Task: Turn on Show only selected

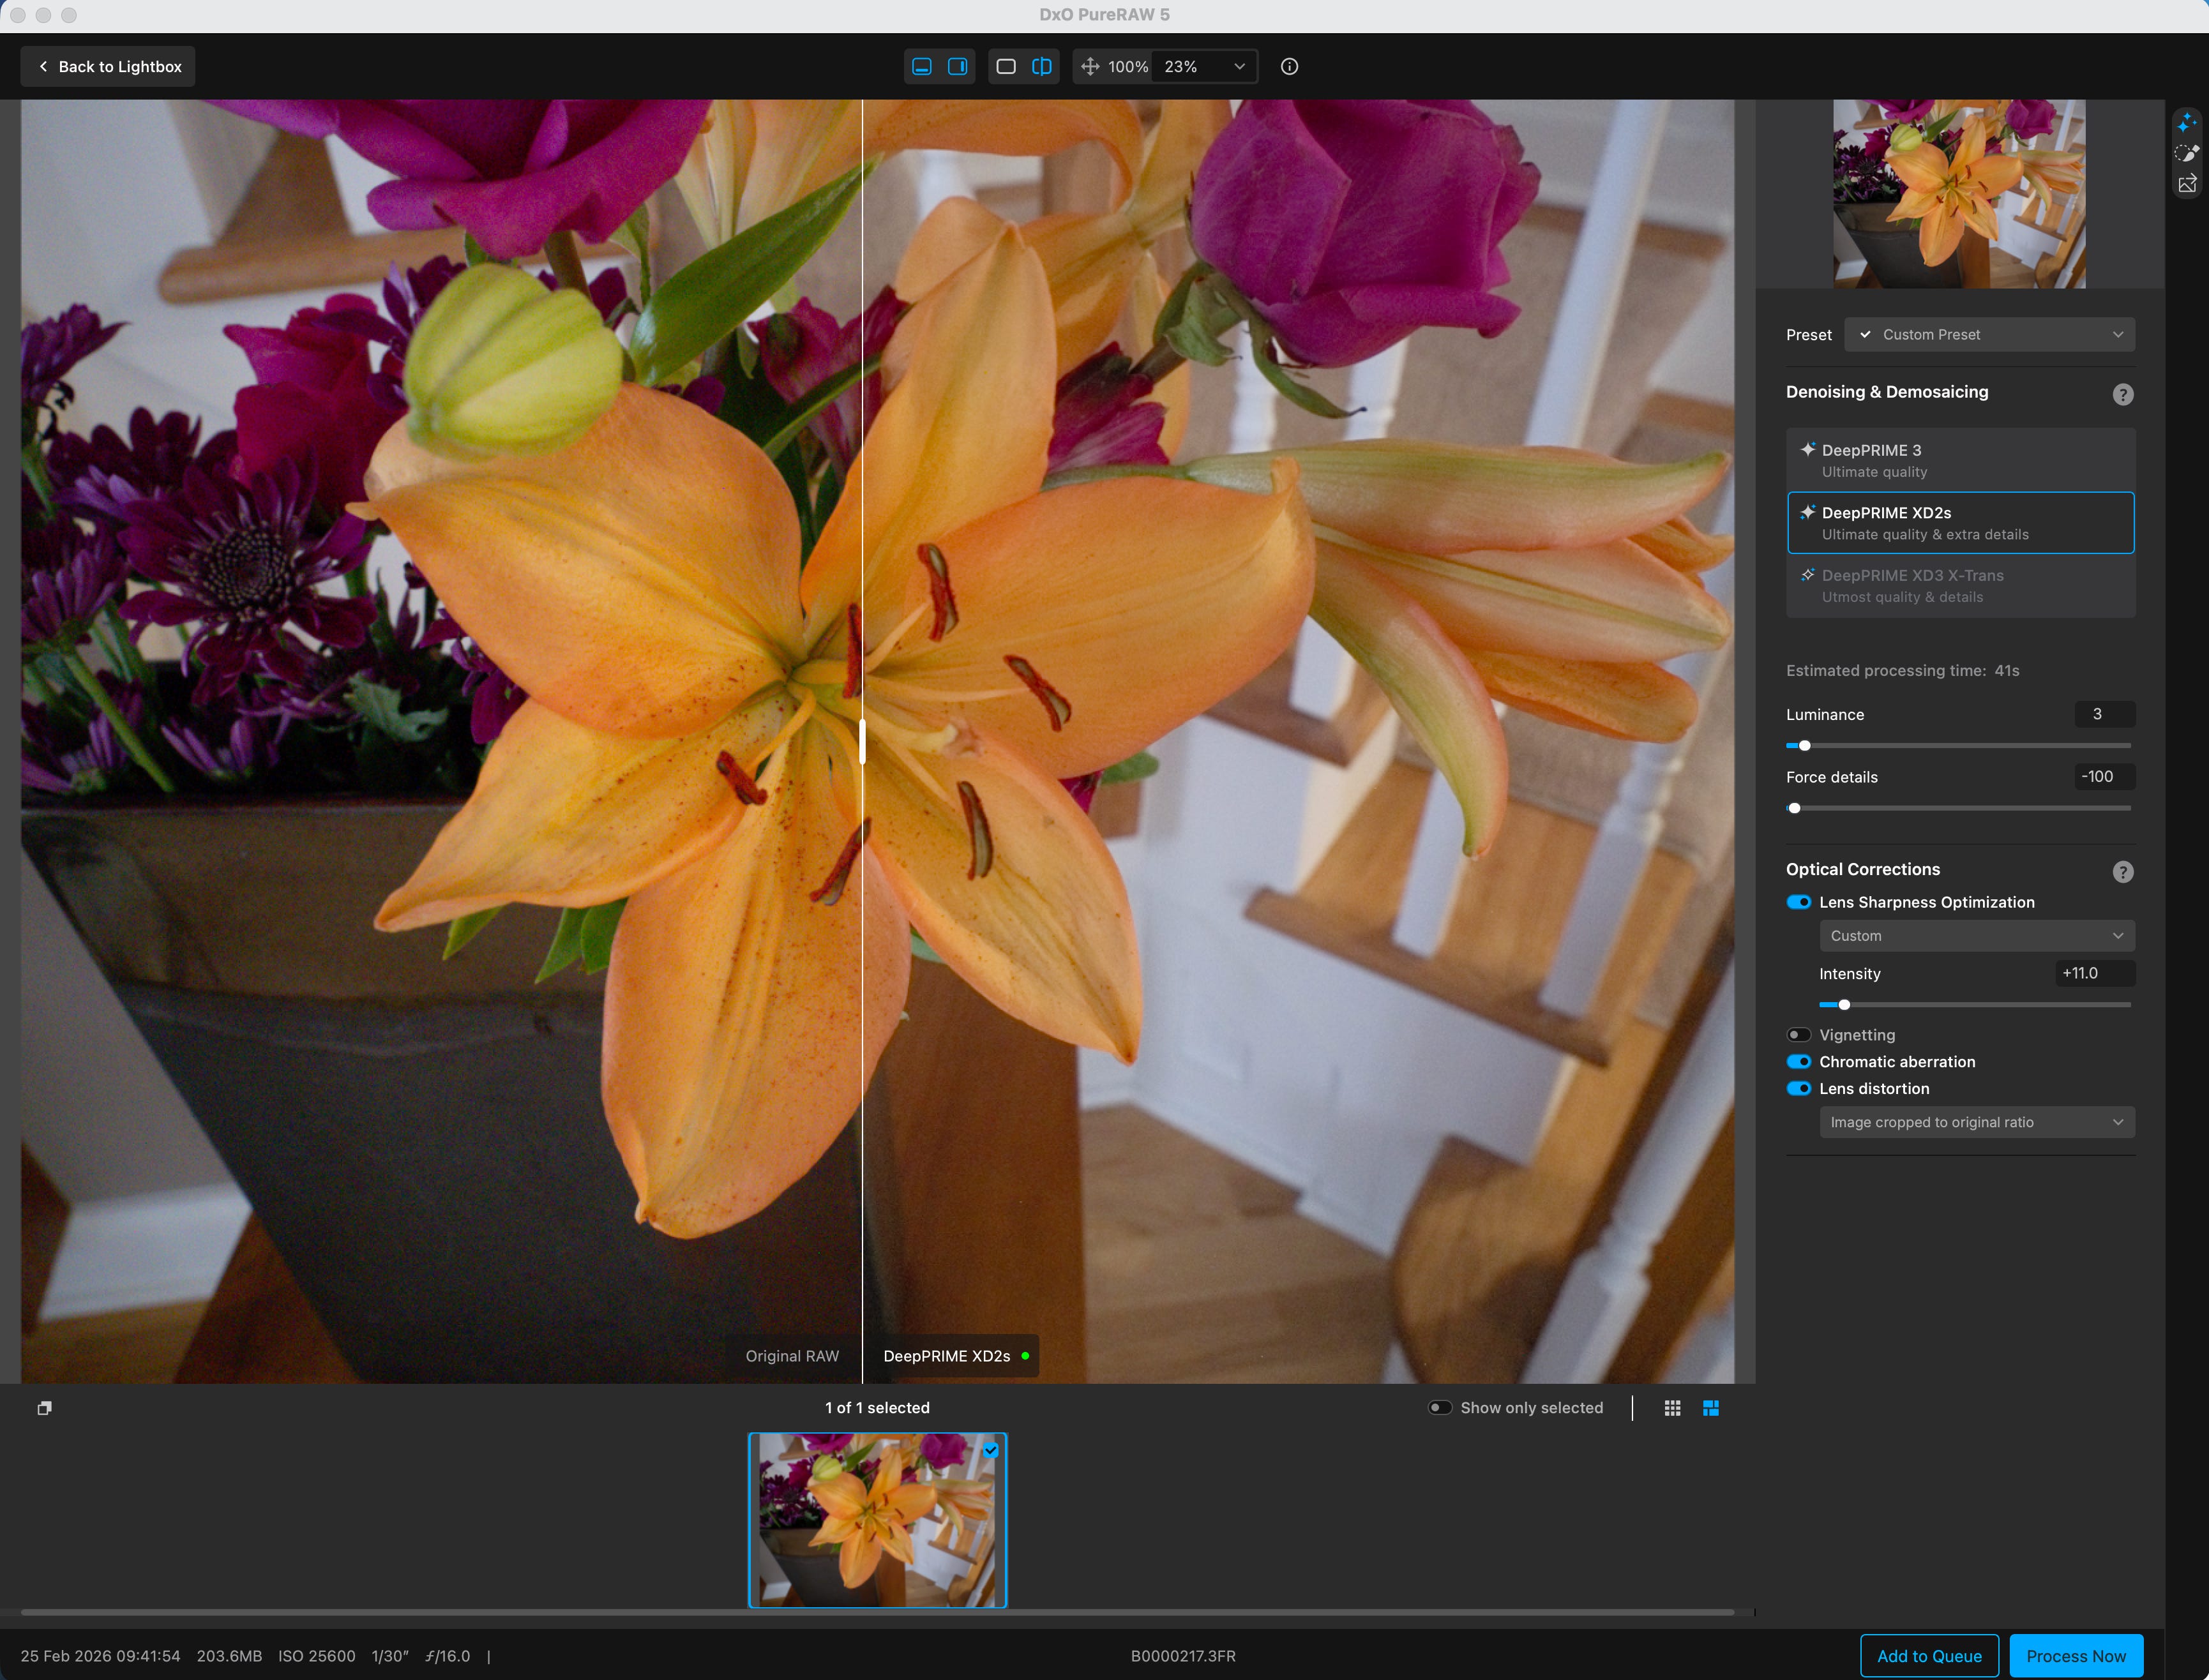Action: (1439, 1407)
